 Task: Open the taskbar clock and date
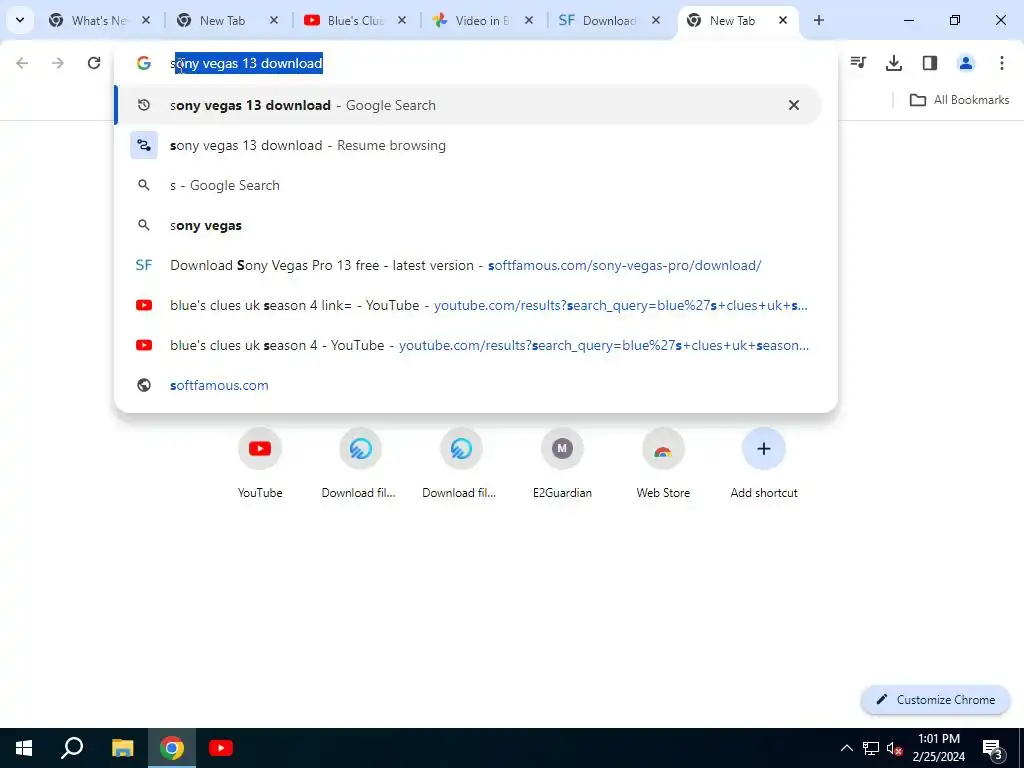tap(939, 748)
